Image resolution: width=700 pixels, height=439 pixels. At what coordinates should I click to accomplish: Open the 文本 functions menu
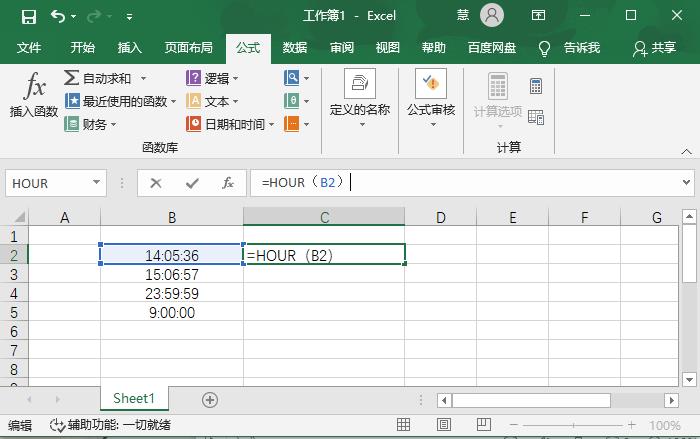click(x=212, y=101)
